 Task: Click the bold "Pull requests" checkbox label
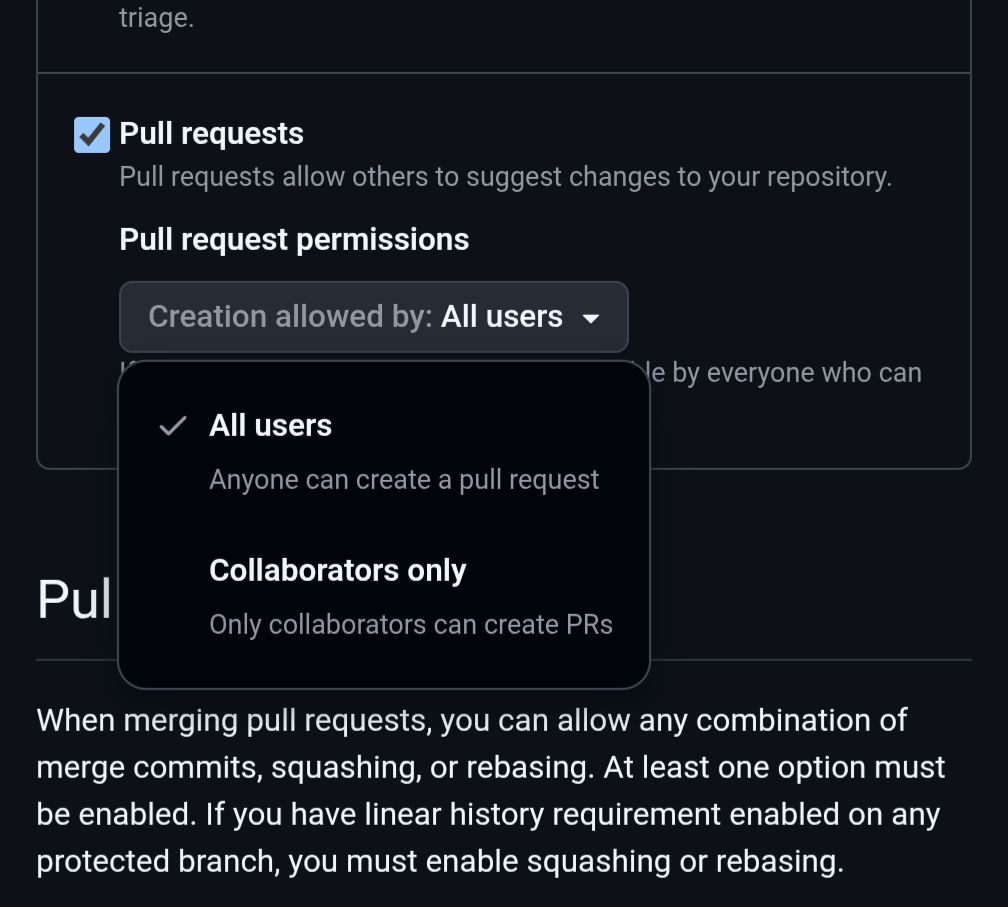tap(211, 134)
